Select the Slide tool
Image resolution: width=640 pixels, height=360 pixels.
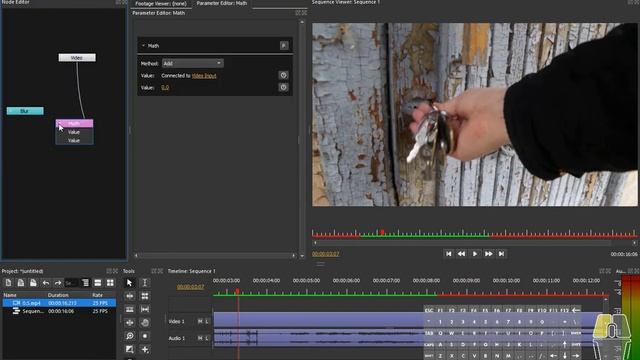click(x=129, y=322)
